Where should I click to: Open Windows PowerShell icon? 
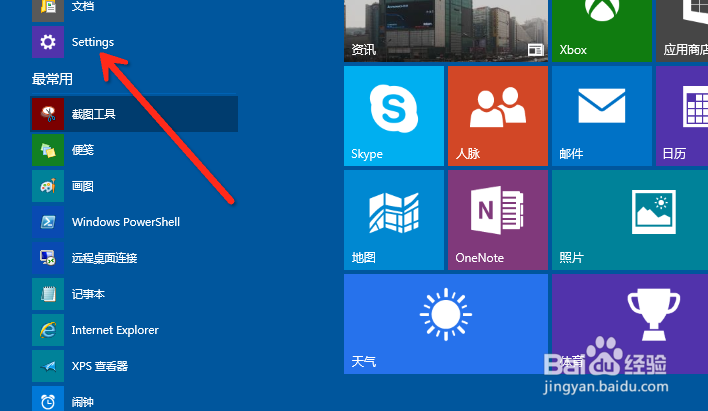click(x=48, y=222)
